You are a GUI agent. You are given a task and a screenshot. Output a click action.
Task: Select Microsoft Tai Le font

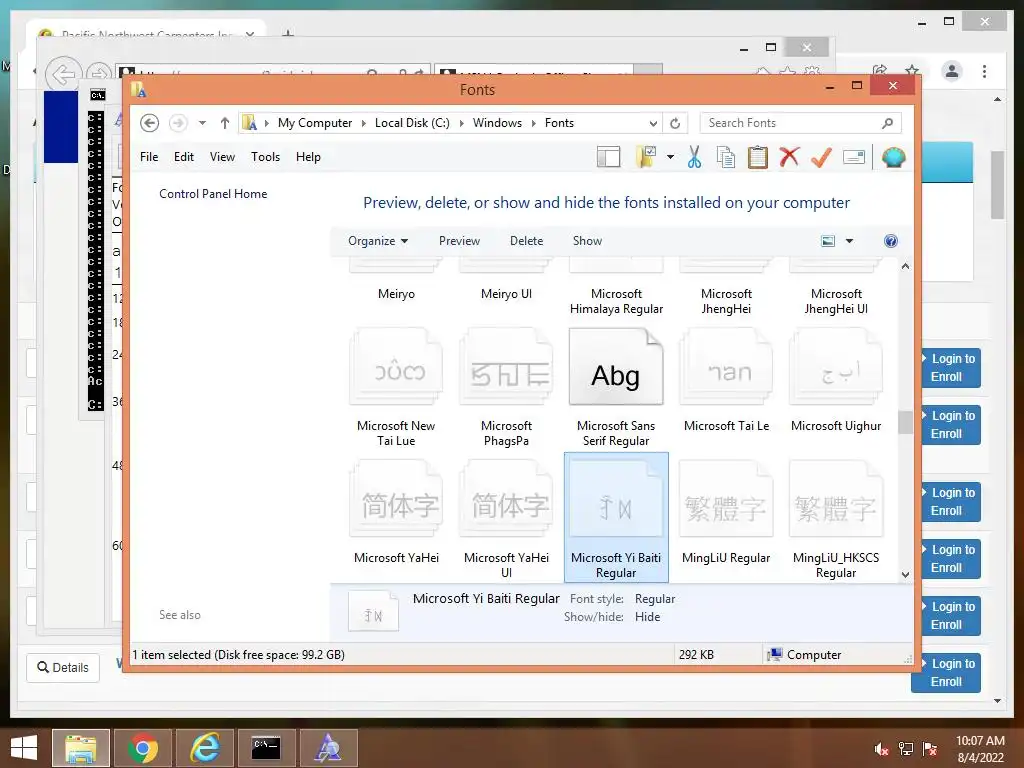point(726,381)
